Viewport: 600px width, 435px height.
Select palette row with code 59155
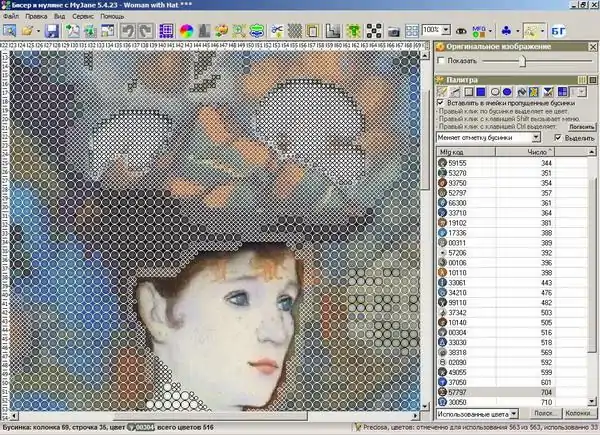512,163
